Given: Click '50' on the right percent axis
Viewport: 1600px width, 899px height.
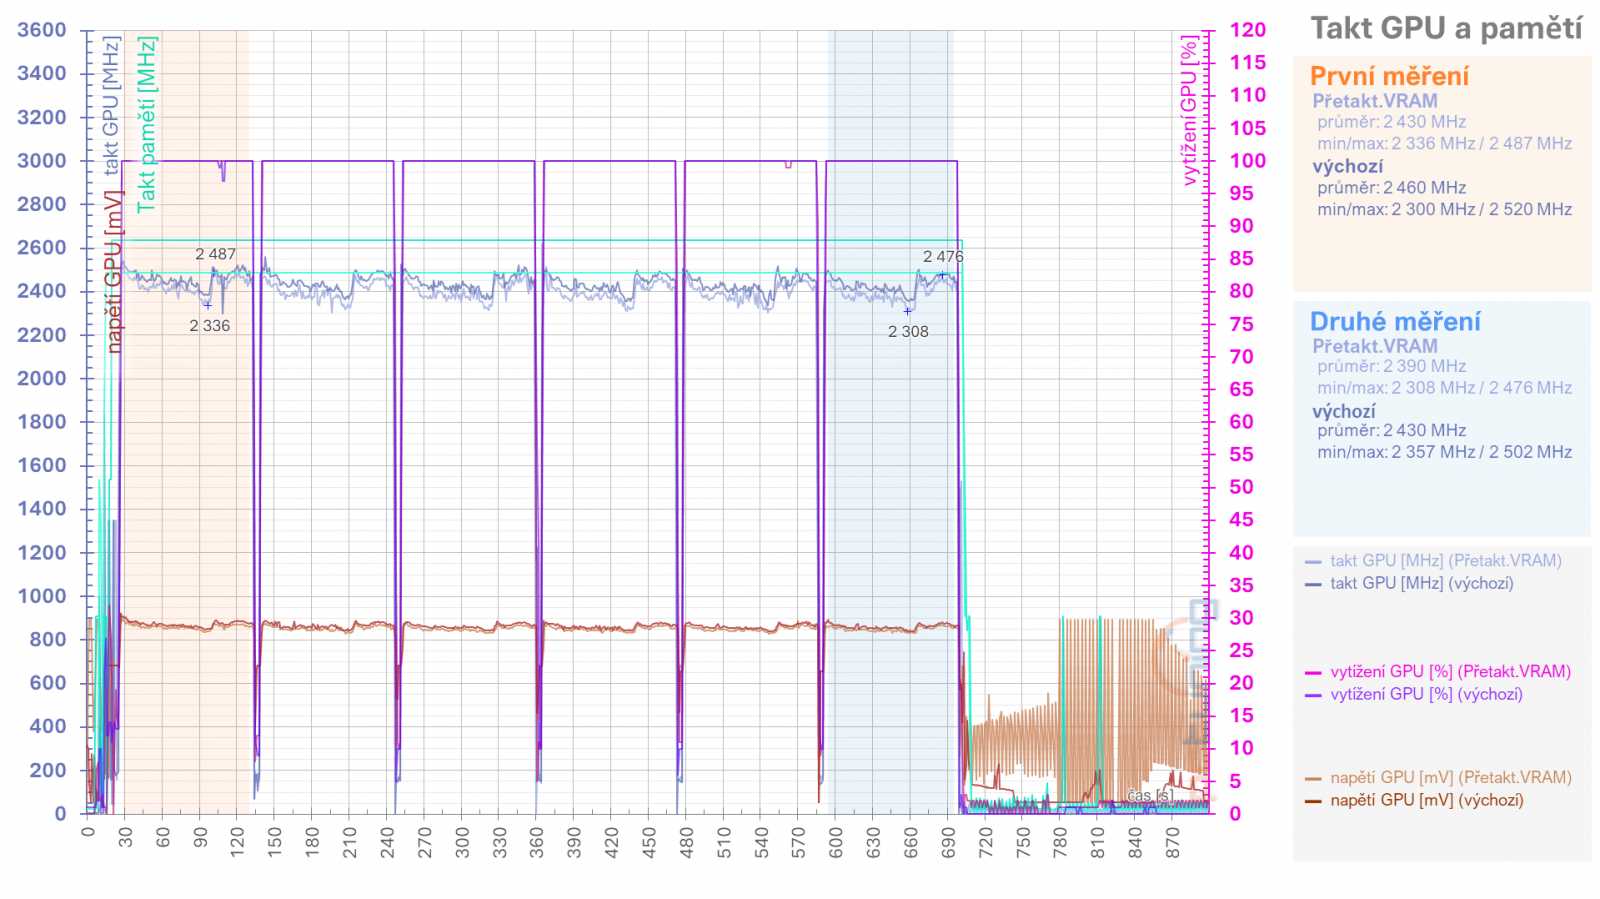Looking at the screenshot, I should (1241, 486).
